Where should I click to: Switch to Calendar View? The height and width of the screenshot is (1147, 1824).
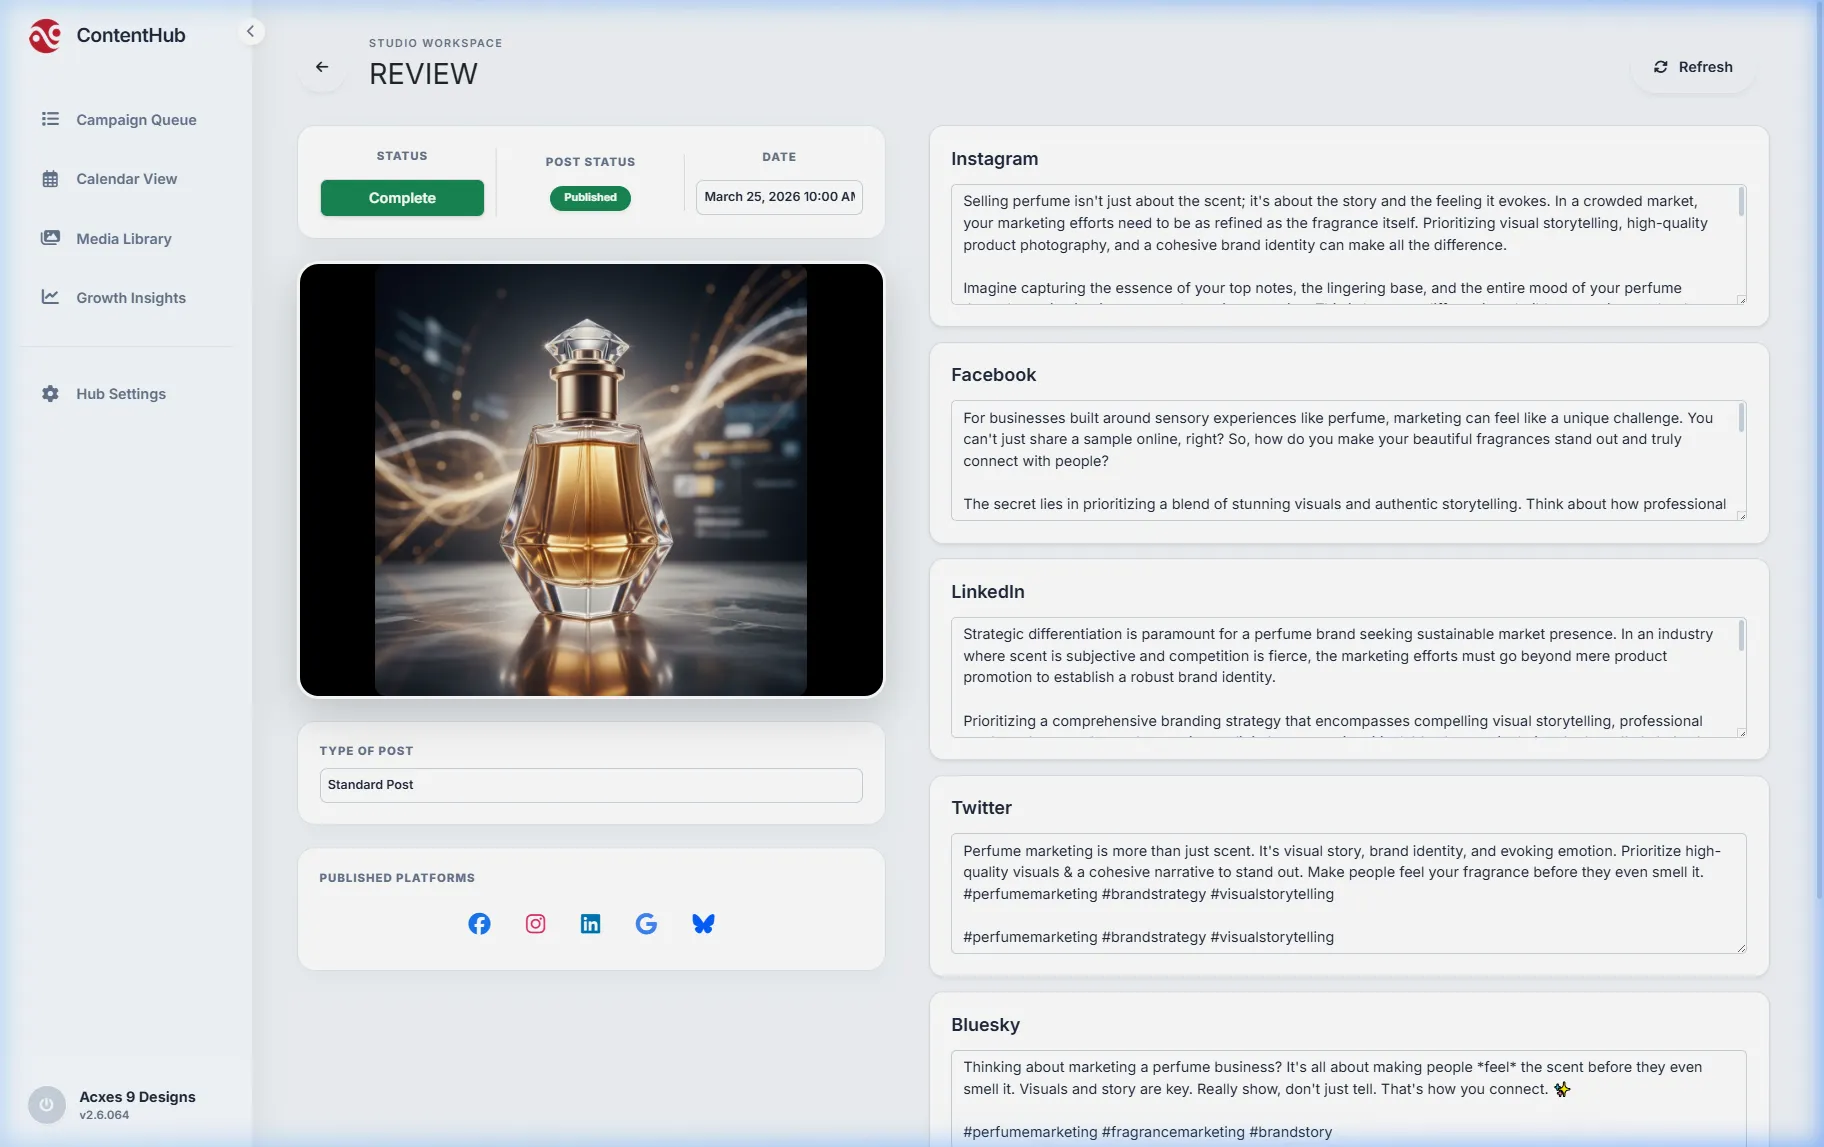click(x=127, y=178)
